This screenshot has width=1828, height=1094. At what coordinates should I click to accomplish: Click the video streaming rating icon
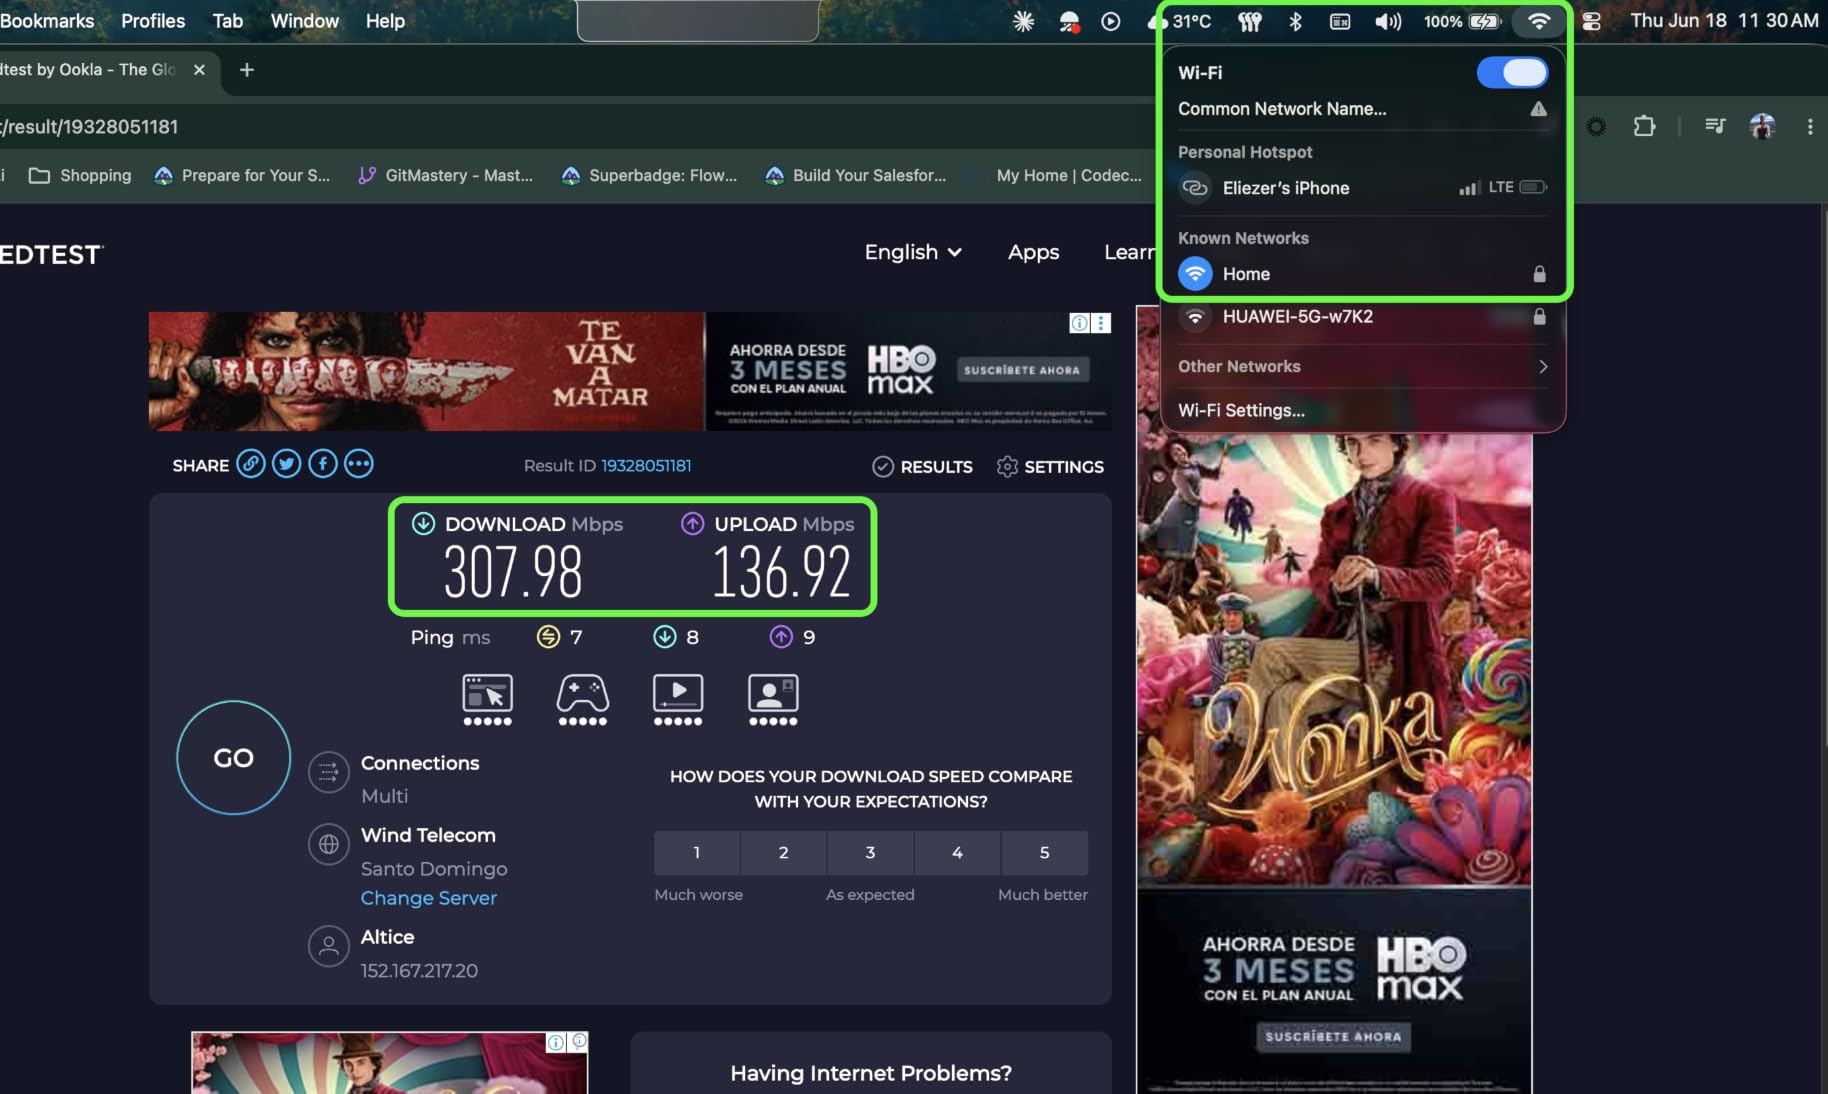point(678,699)
